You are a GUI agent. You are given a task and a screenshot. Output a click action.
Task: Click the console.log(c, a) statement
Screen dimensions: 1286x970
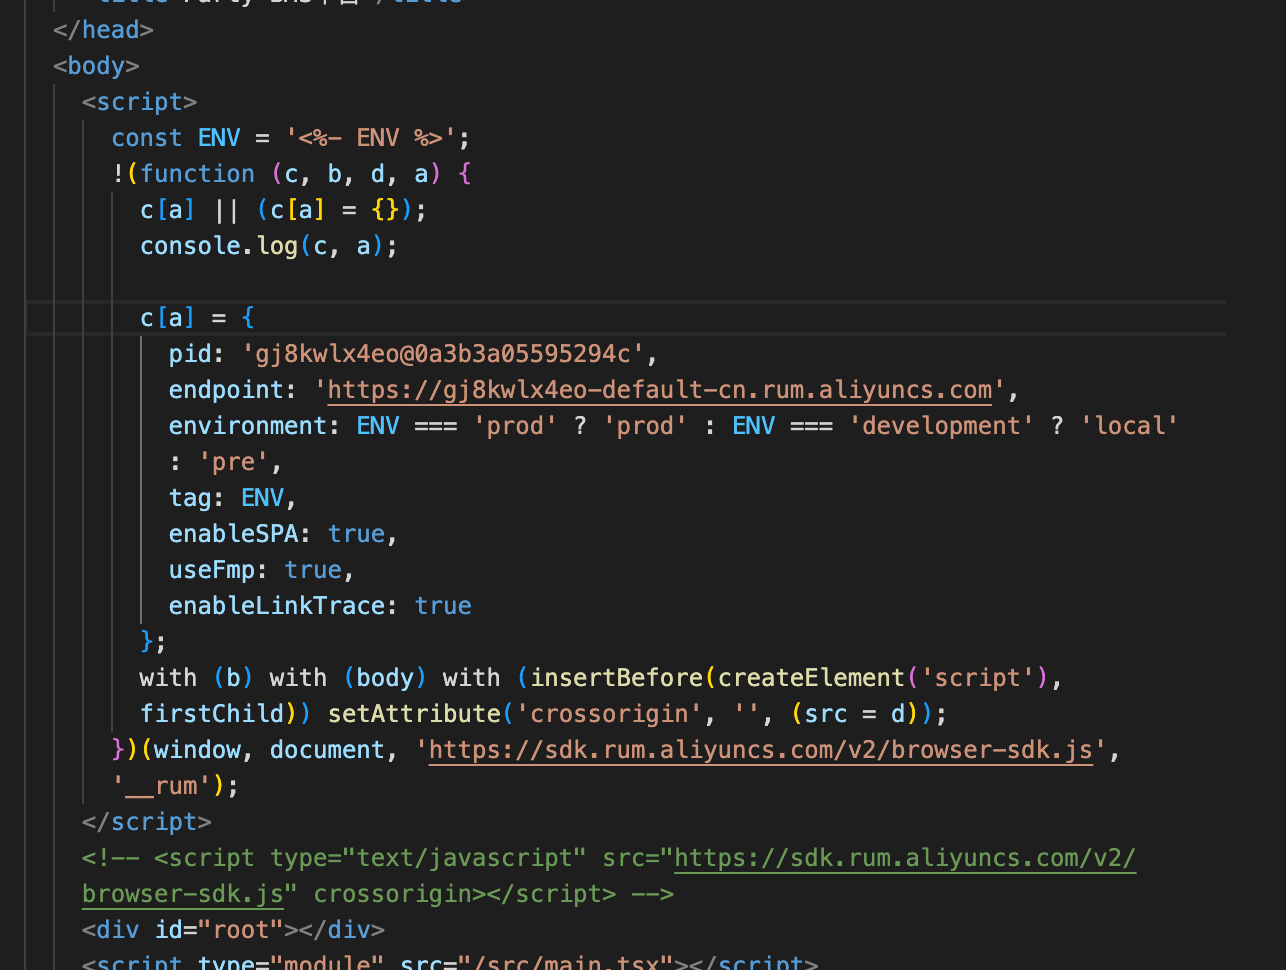pos(269,246)
